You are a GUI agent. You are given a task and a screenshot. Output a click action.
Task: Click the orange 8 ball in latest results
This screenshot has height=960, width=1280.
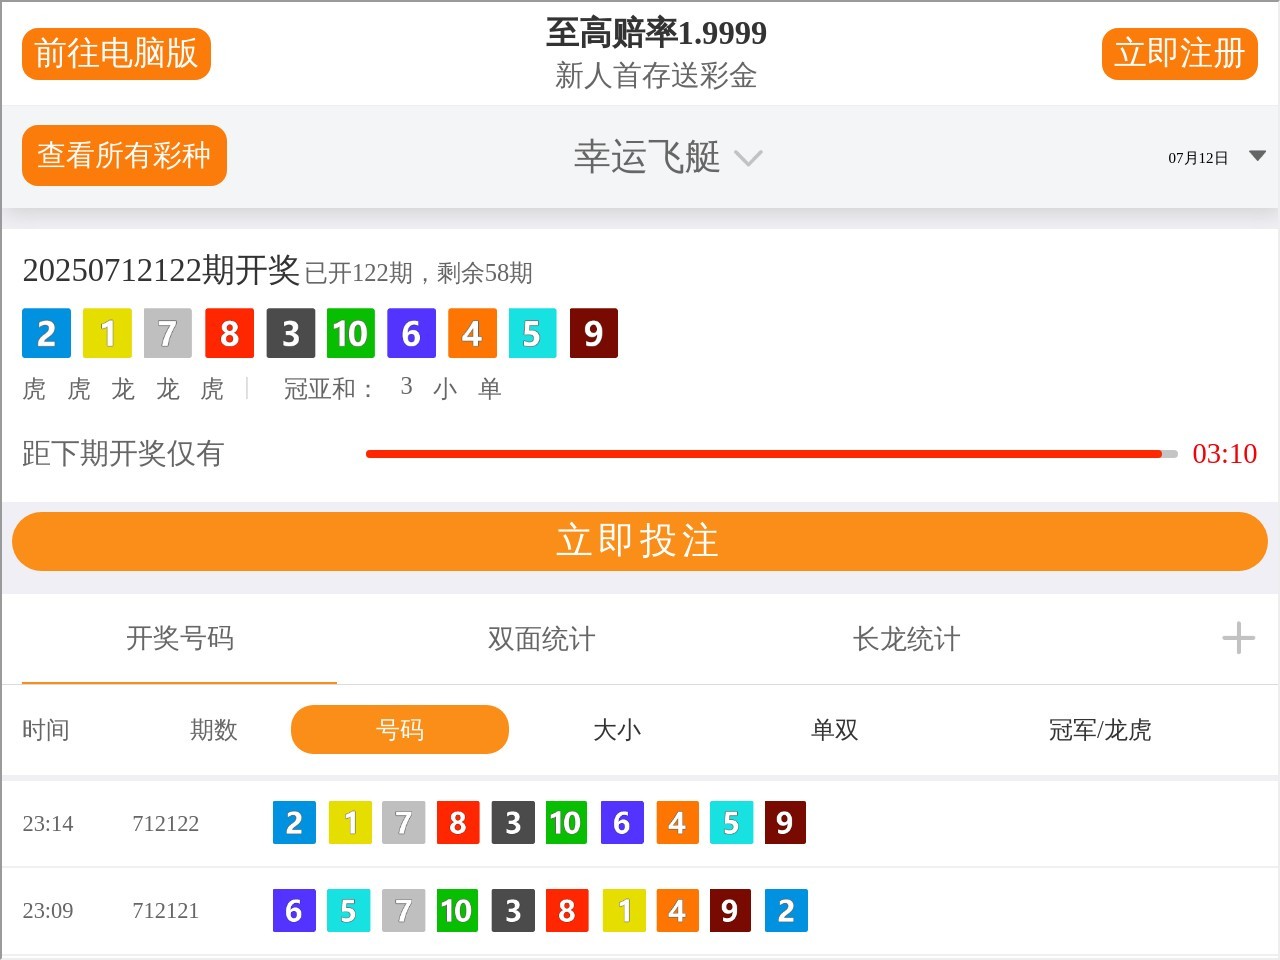[229, 332]
